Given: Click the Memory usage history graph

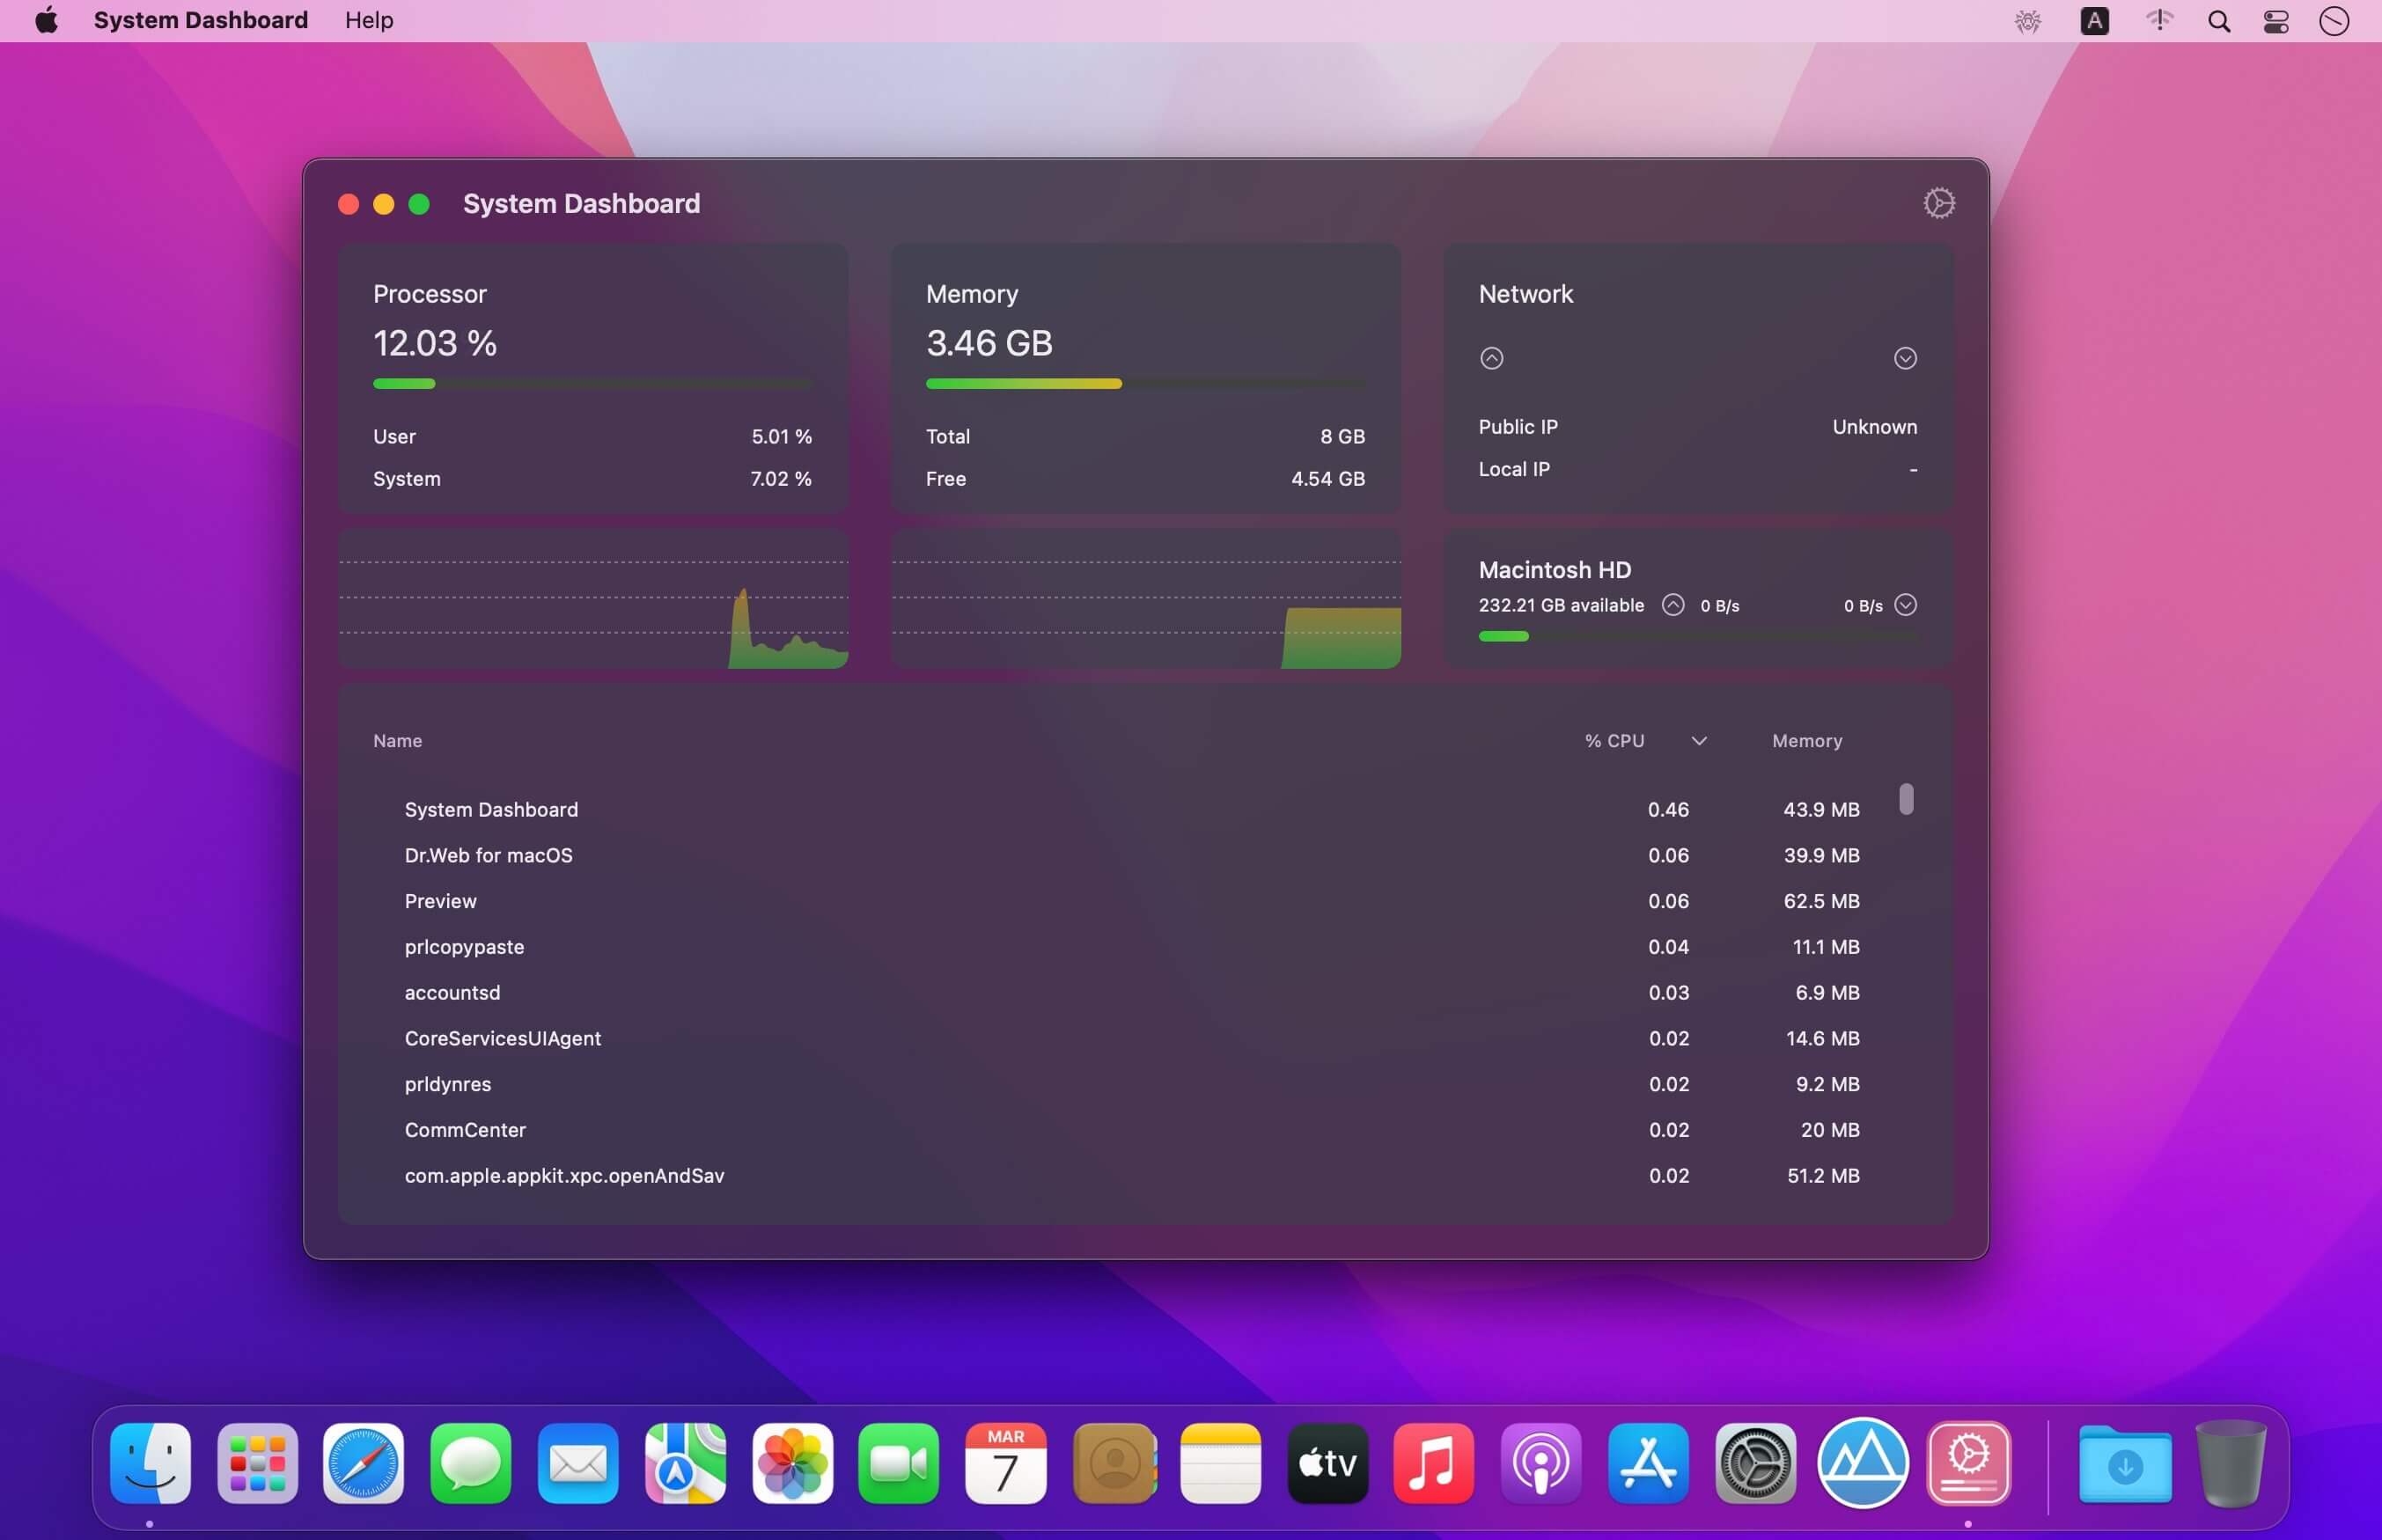Looking at the screenshot, I should (x=1145, y=600).
